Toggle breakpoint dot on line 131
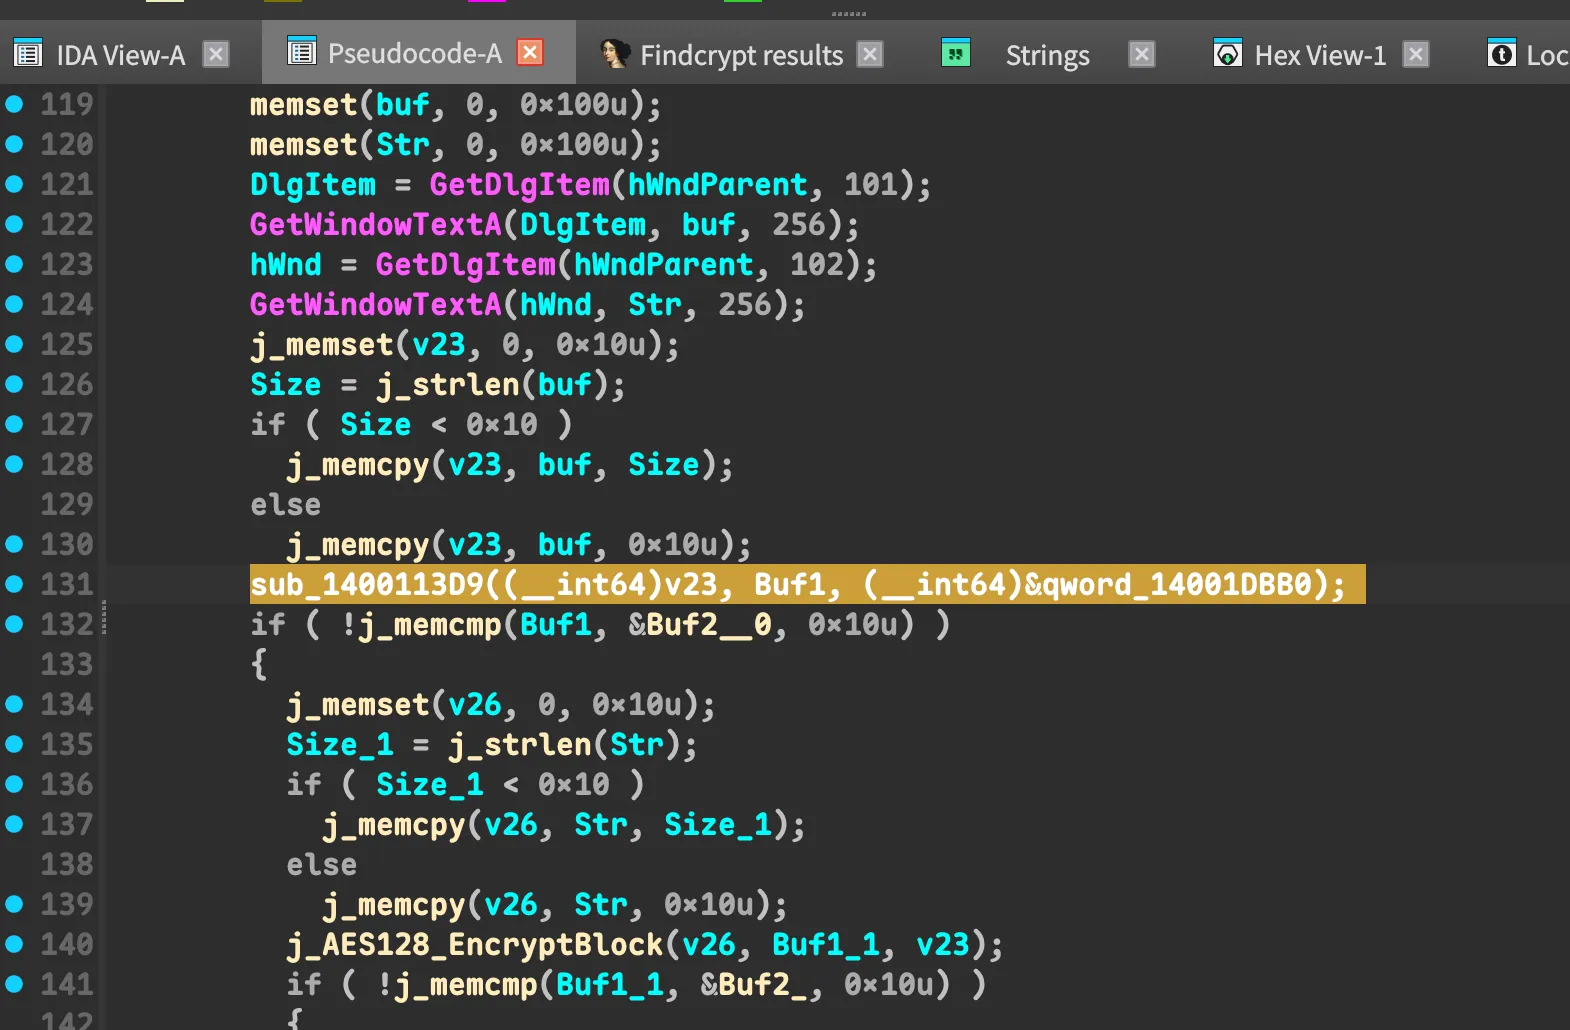Image resolution: width=1570 pixels, height=1030 pixels. pos(15,584)
